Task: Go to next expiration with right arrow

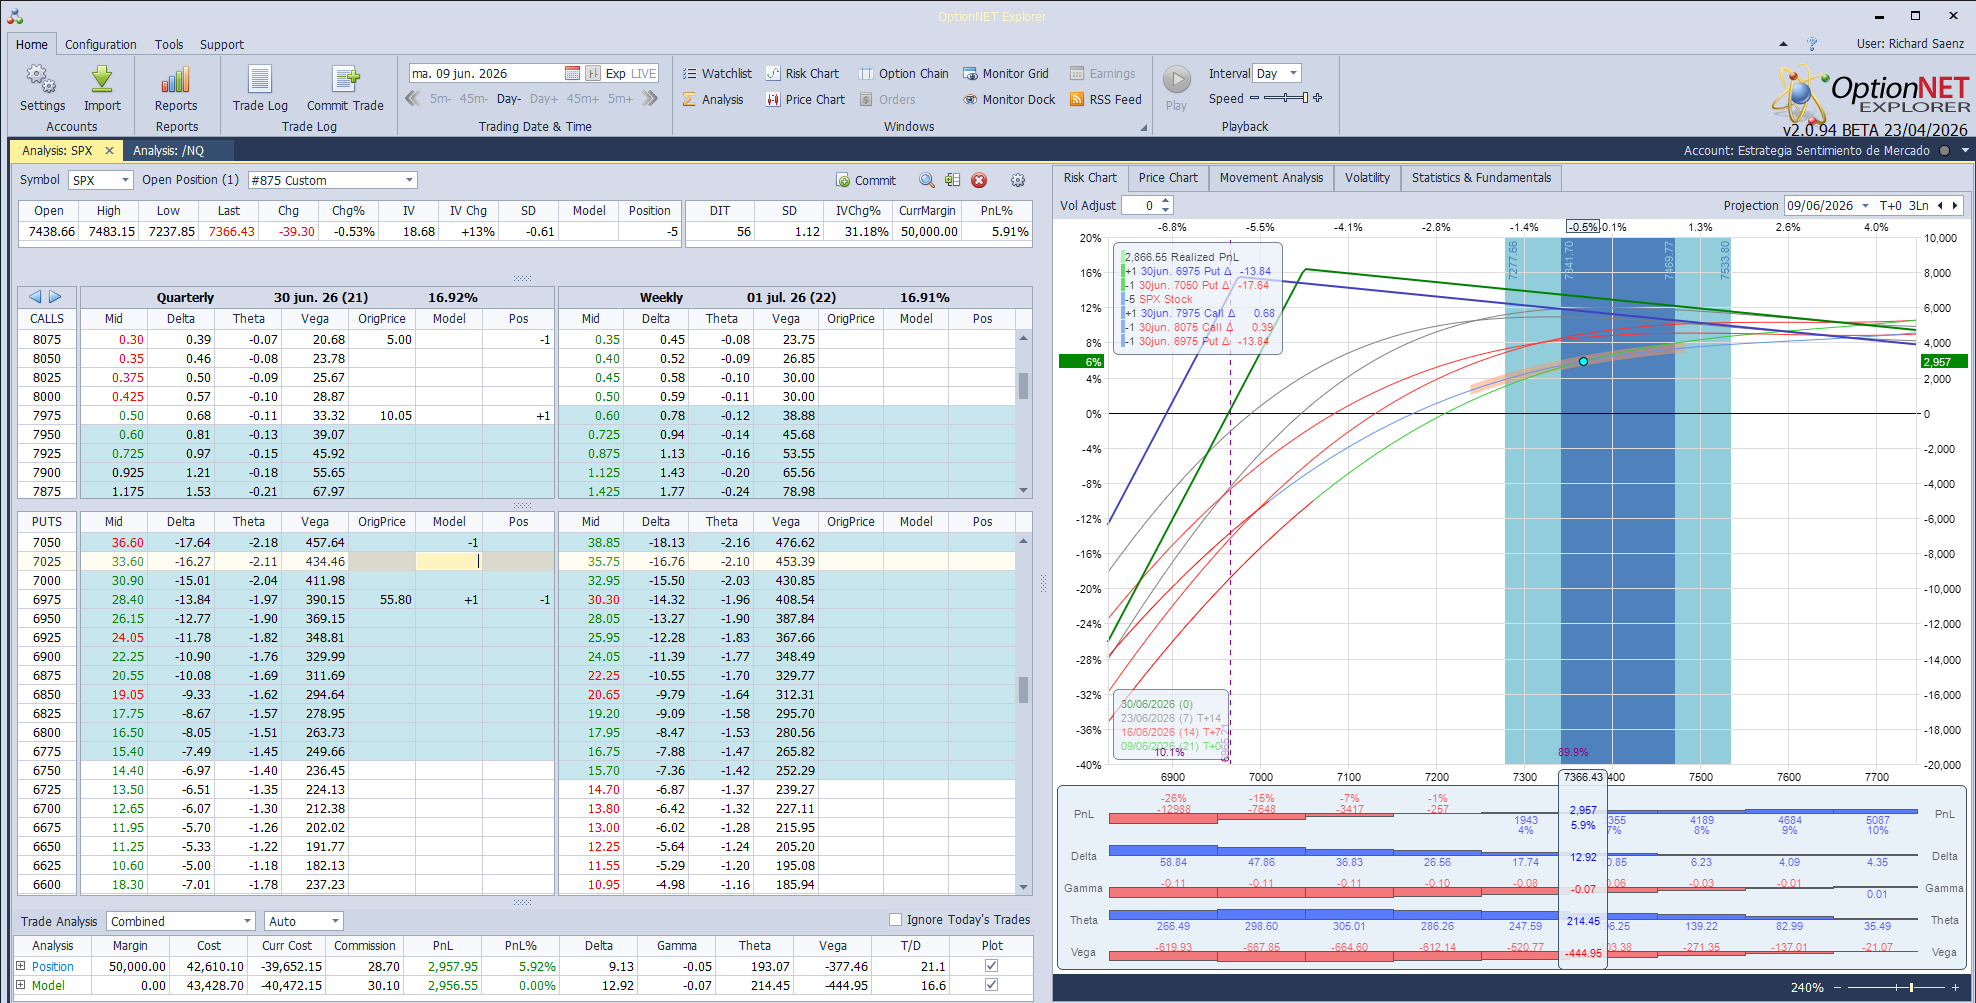Action: tap(56, 297)
